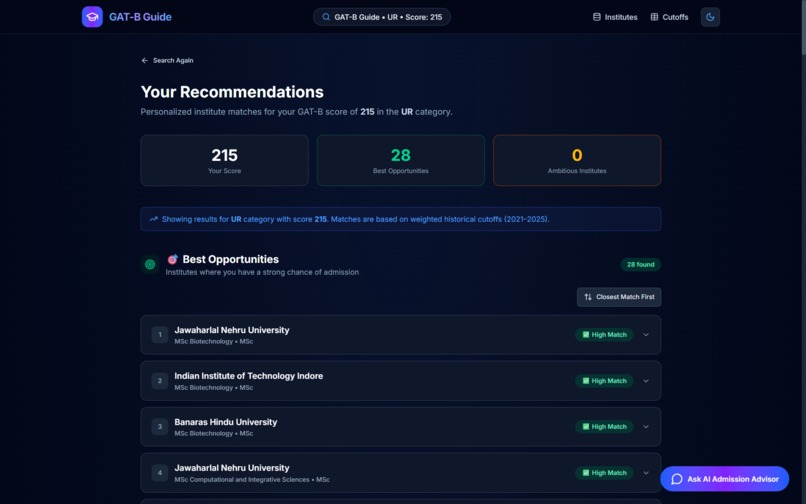Go back via Search Again link
The height and width of the screenshot is (504, 806).
(x=168, y=60)
